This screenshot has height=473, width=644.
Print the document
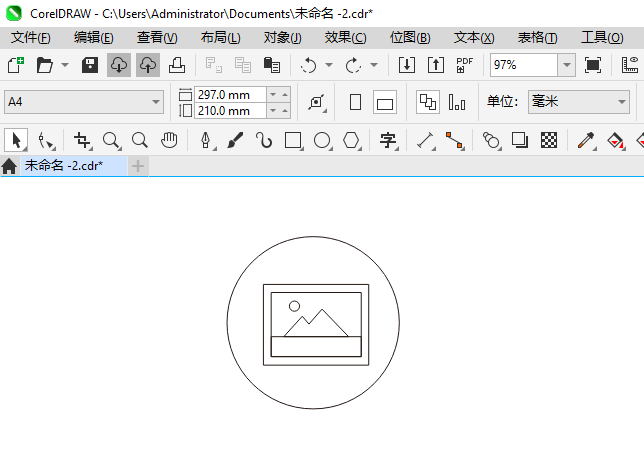pyautogui.click(x=177, y=65)
